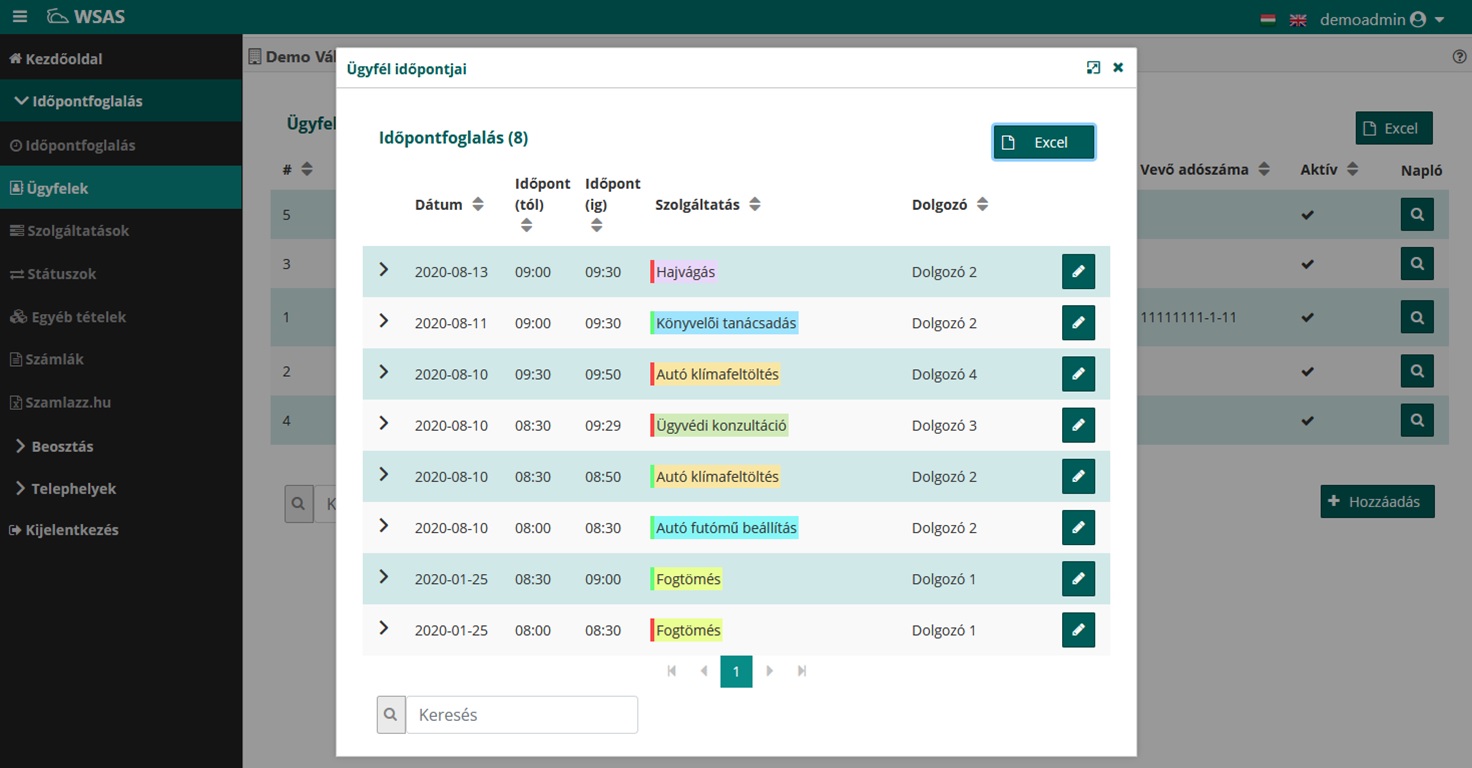Edit the Hajvágás appointment with pencil icon
The height and width of the screenshot is (768, 1472).
point(1078,271)
